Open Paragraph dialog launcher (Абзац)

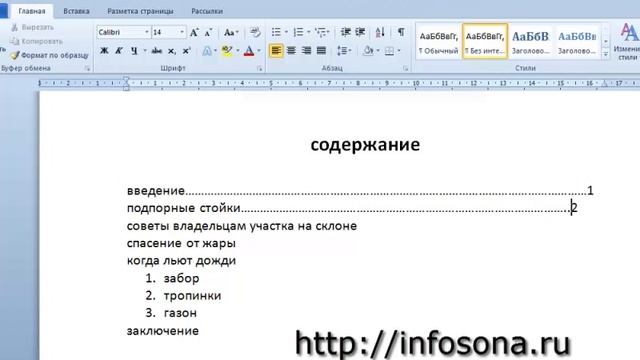click(x=405, y=69)
